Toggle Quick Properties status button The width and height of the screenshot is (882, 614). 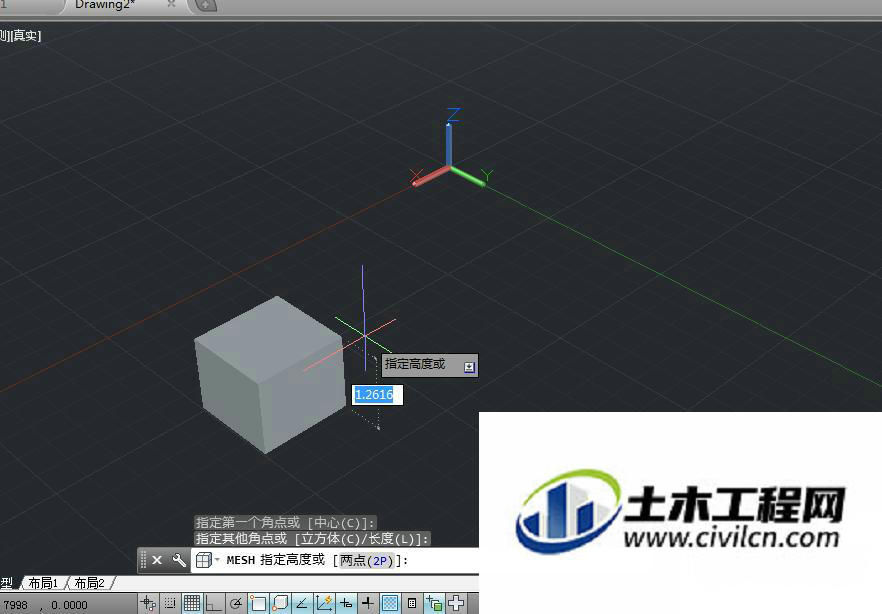click(x=412, y=603)
